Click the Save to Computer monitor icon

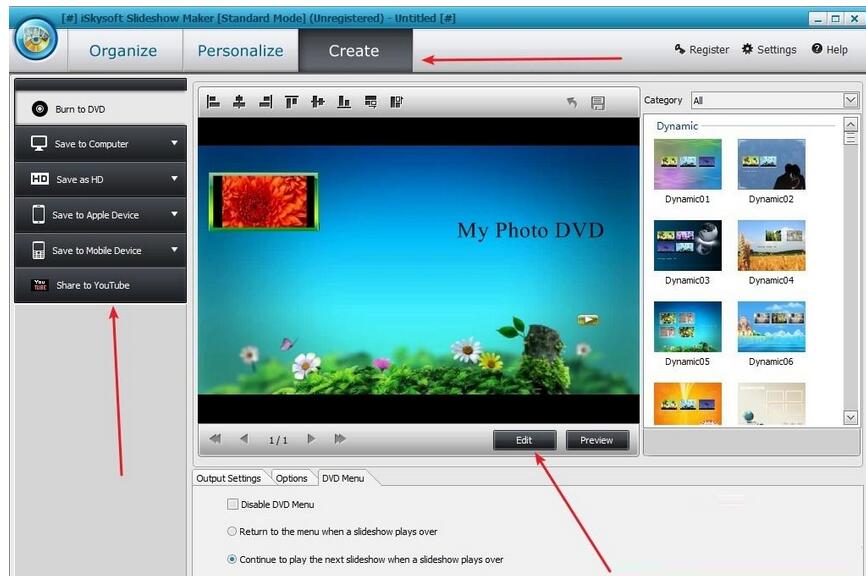coord(39,144)
